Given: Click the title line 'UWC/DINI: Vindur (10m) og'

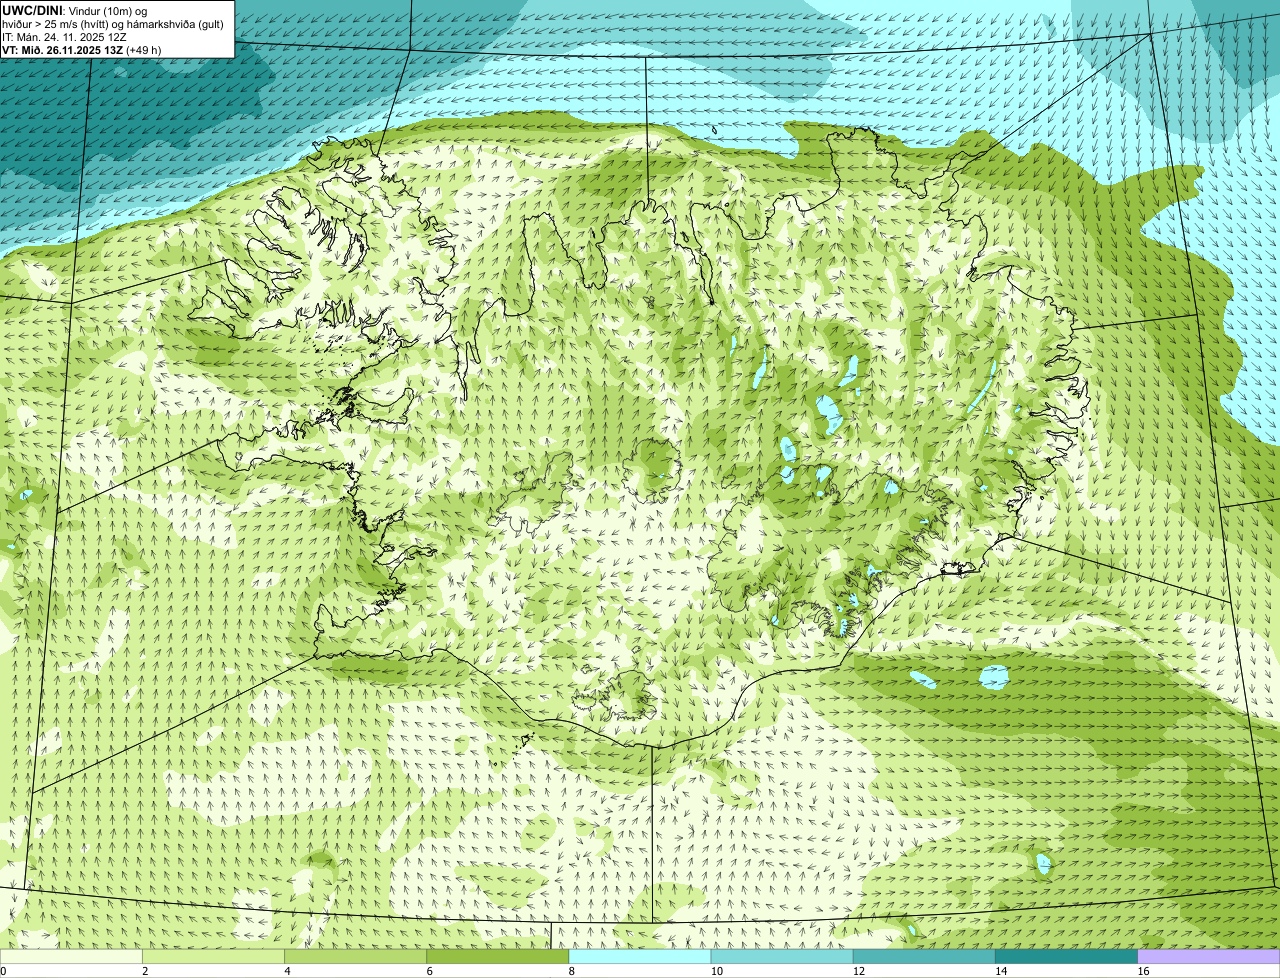Looking at the screenshot, I should point(75,11).
